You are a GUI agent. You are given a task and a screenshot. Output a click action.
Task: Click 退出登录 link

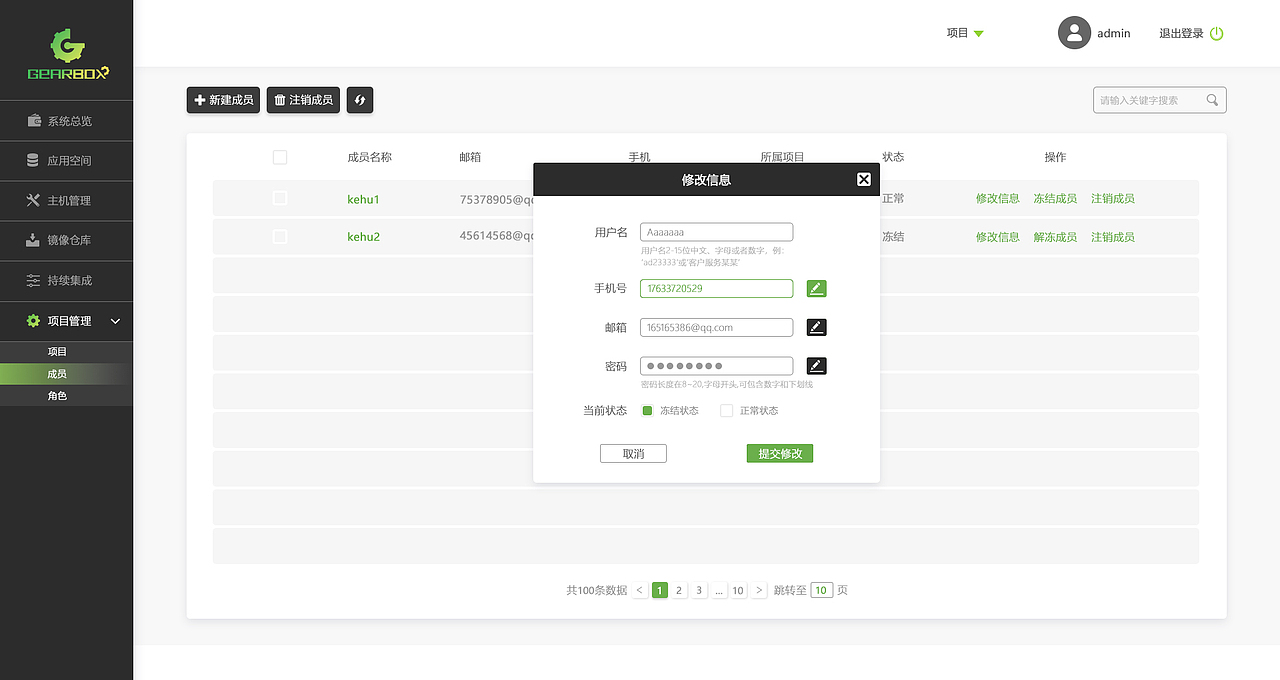click(x=1181, y=33)
